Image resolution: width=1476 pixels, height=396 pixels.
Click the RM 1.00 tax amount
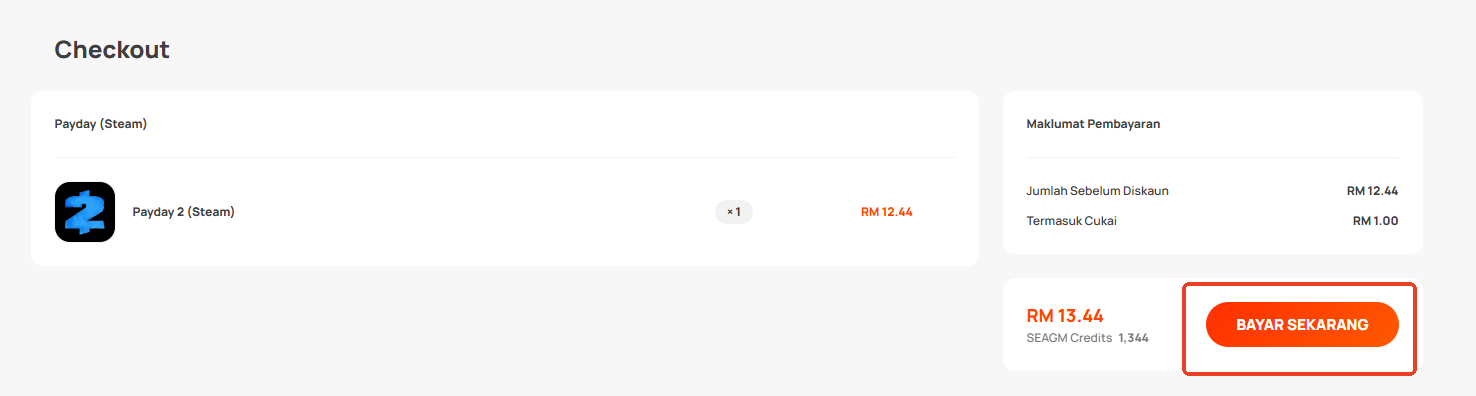tap(1376, 220)
